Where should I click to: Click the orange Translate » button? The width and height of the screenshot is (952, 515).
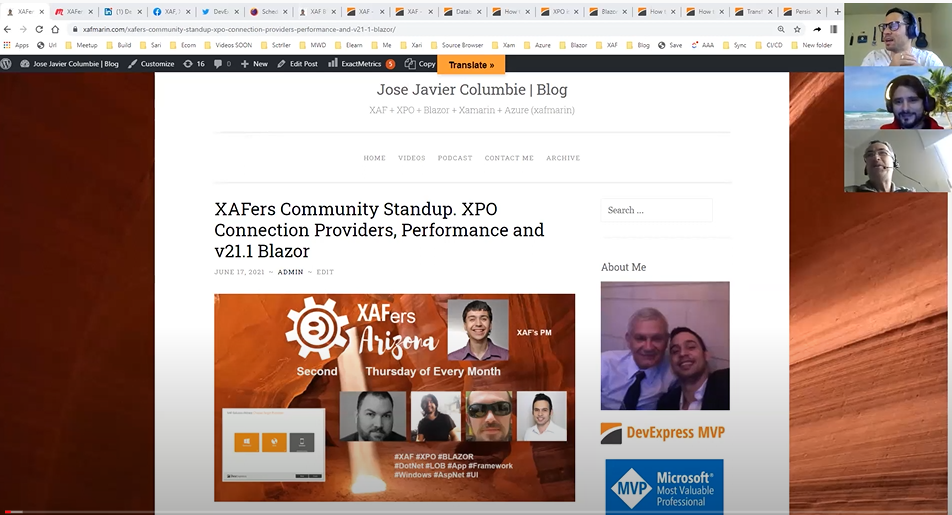click(471, 64)
